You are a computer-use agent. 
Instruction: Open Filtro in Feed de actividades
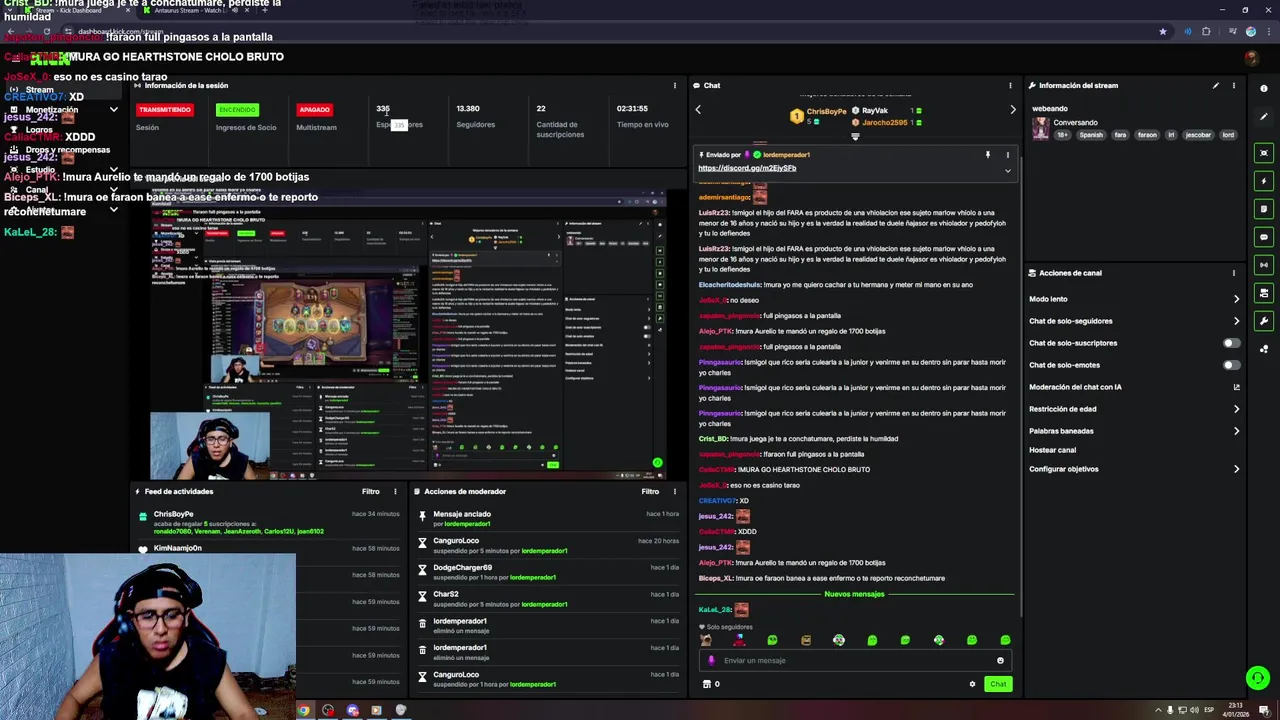[371, 491]
